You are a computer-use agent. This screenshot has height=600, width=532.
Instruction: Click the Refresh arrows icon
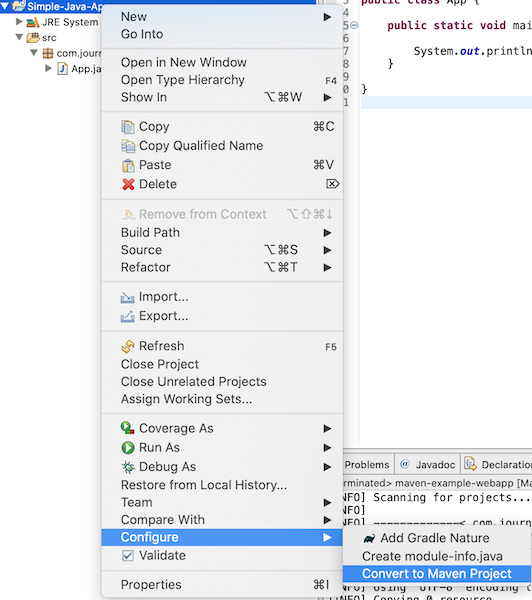(128, 346)
